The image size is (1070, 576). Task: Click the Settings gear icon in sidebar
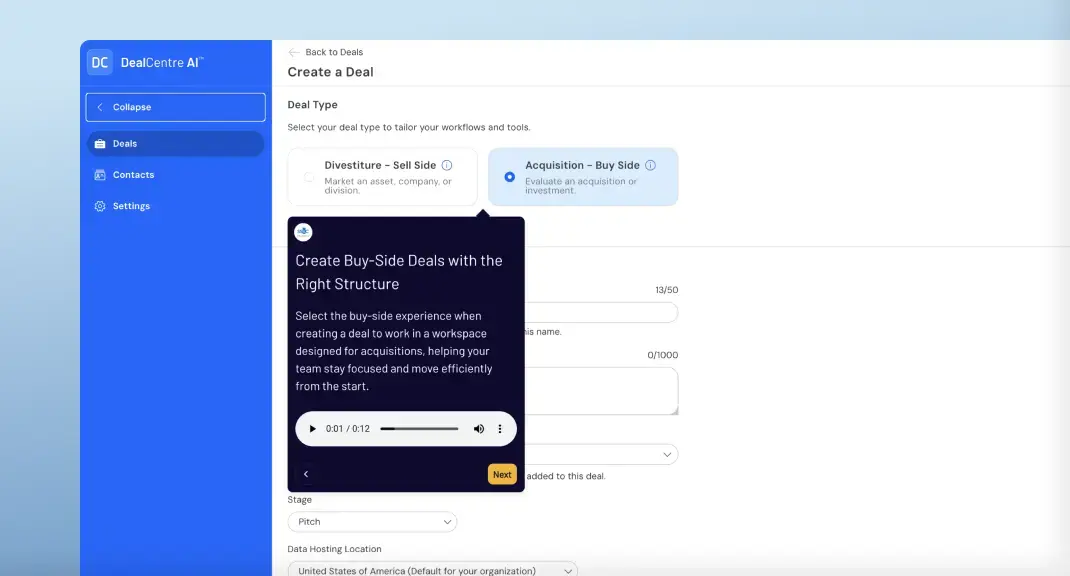pyautogui.click(x=100, y=206)
